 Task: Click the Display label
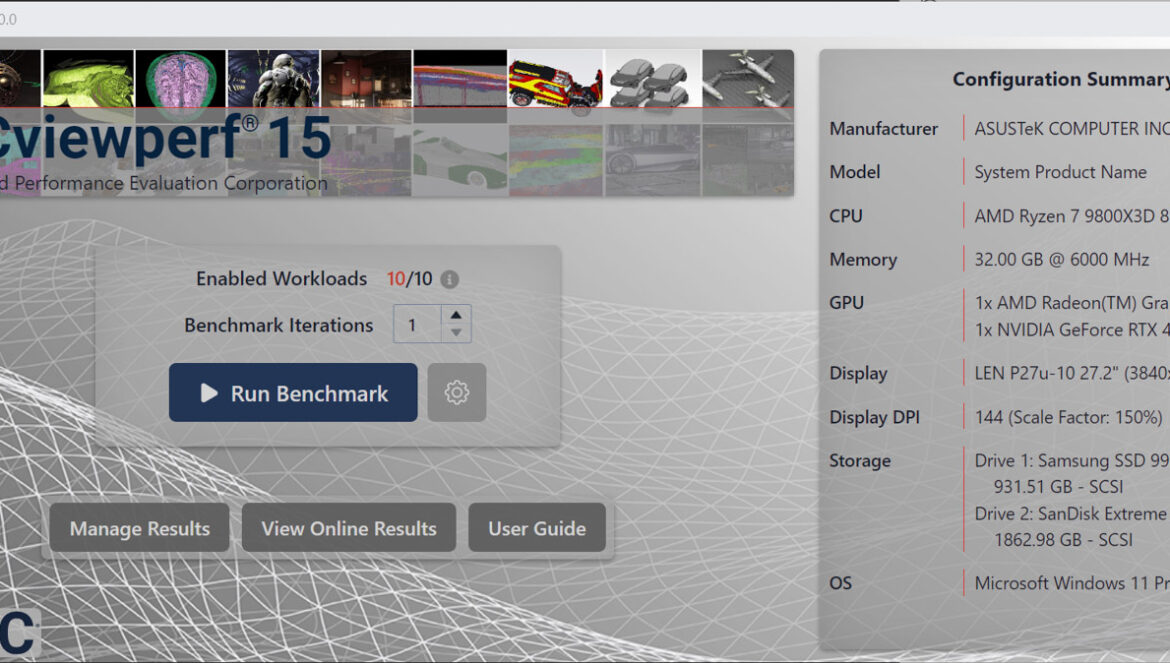click(858, 373)
